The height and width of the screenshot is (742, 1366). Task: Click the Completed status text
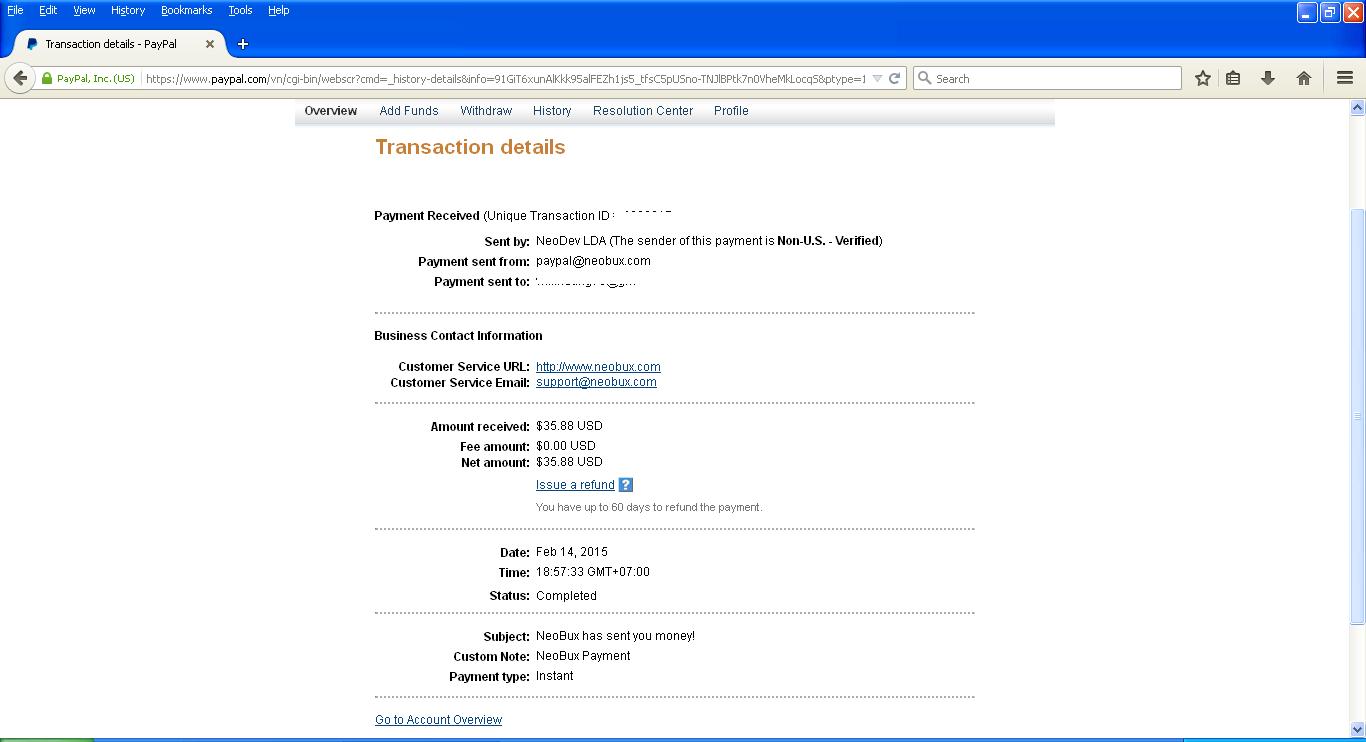coord(566,596)
